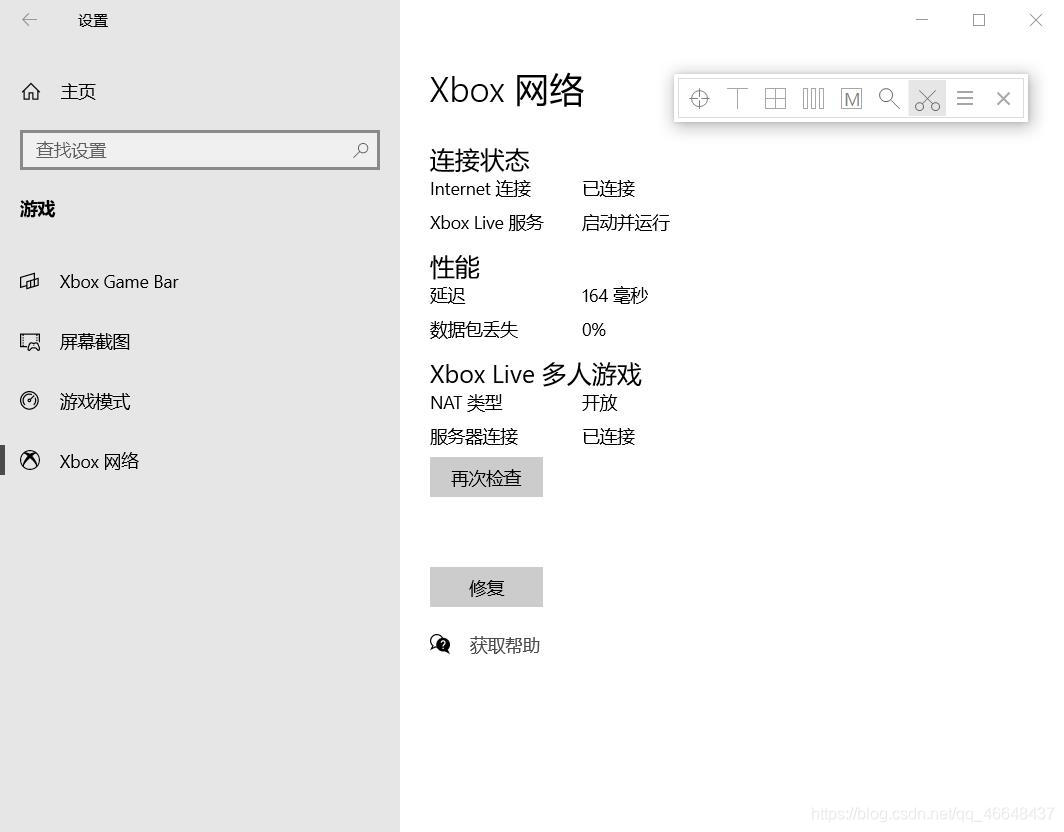
Task: Click the 游戏 category heading
Action: (x=37, y=209)
